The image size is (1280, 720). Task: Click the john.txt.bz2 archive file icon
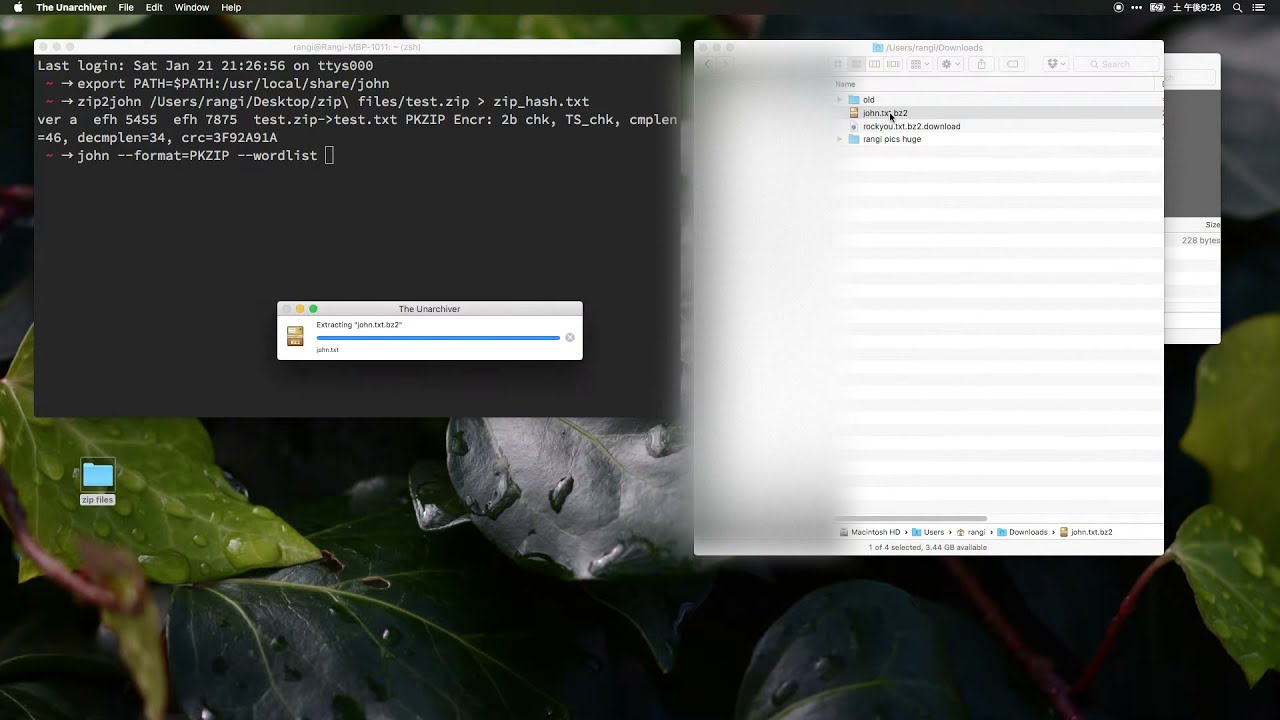[854, 113]
